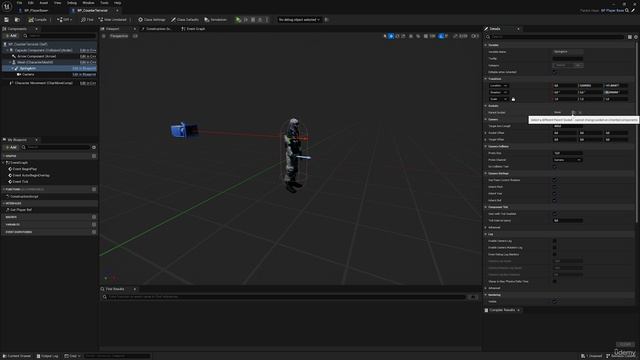
Task: Select ConstructionScript function
Action: [x=24, y=197]
